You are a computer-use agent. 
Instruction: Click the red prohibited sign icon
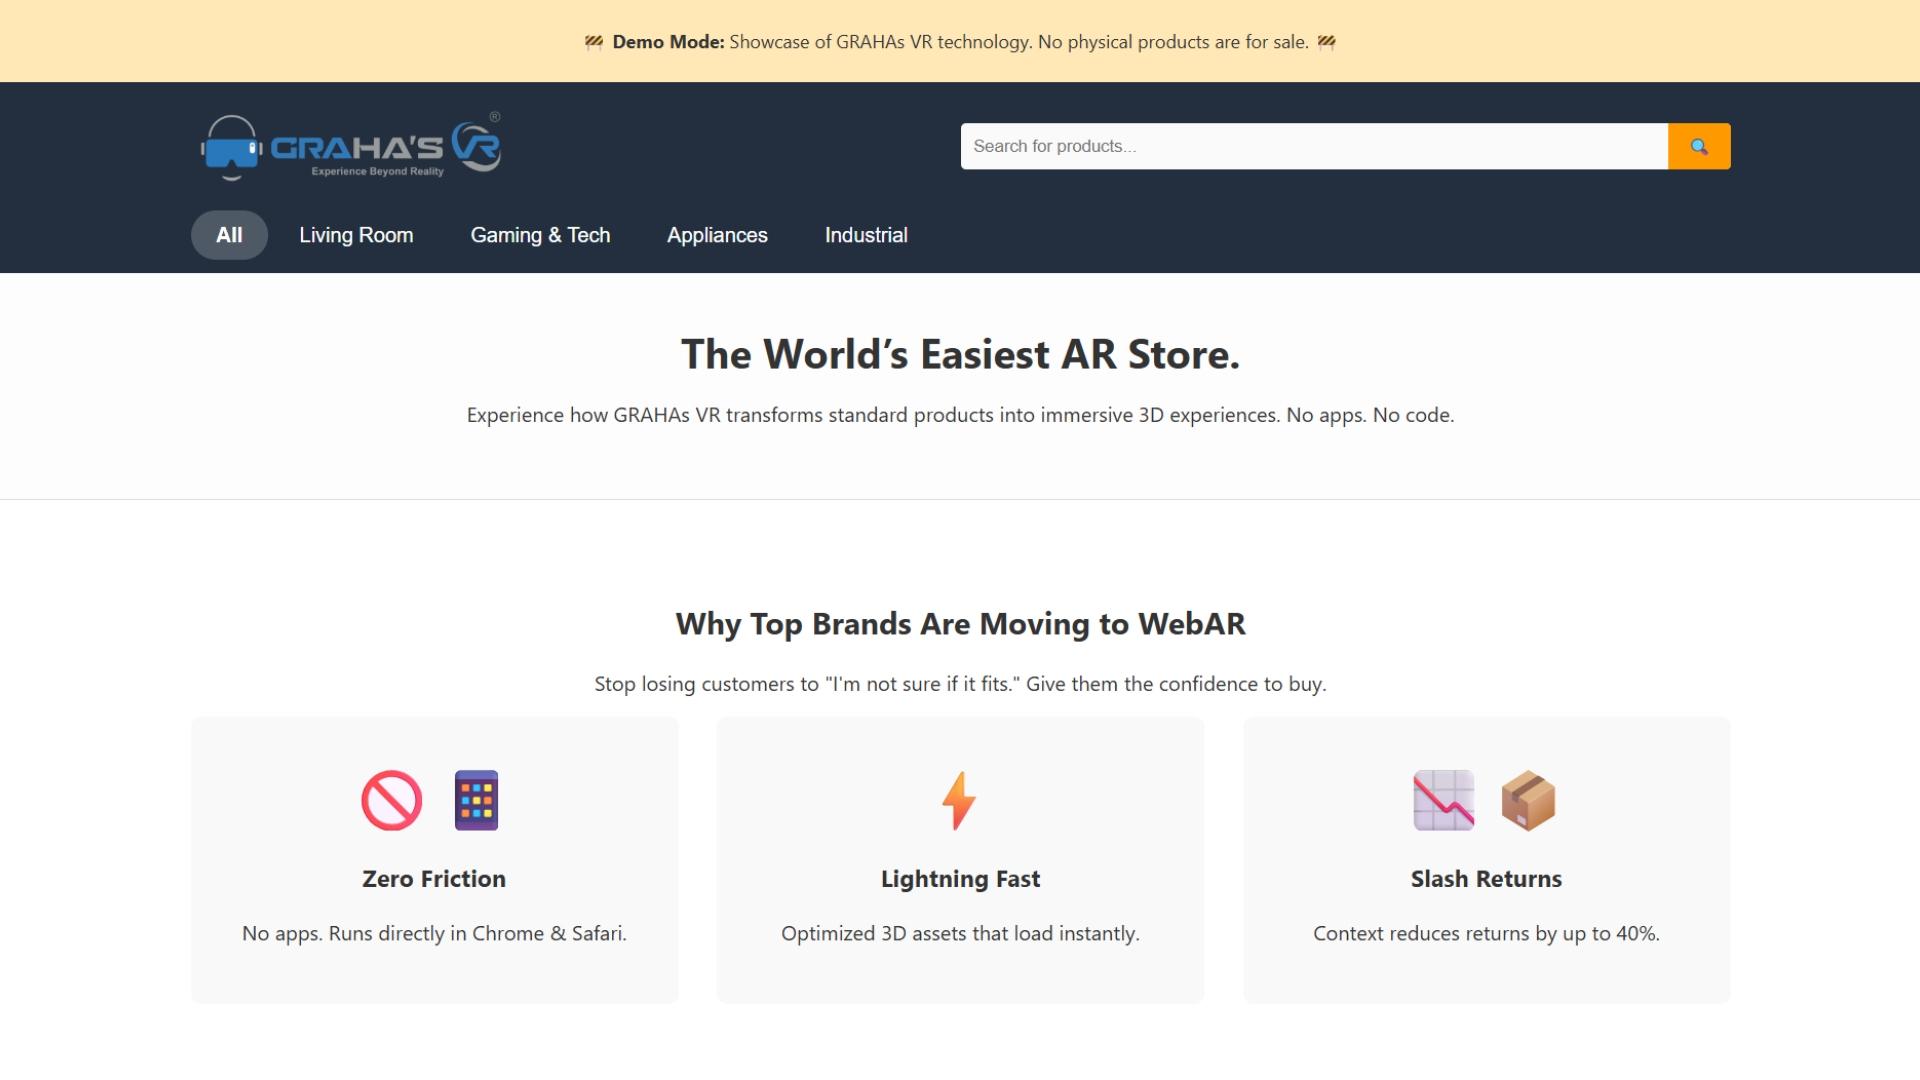point(391,800)
